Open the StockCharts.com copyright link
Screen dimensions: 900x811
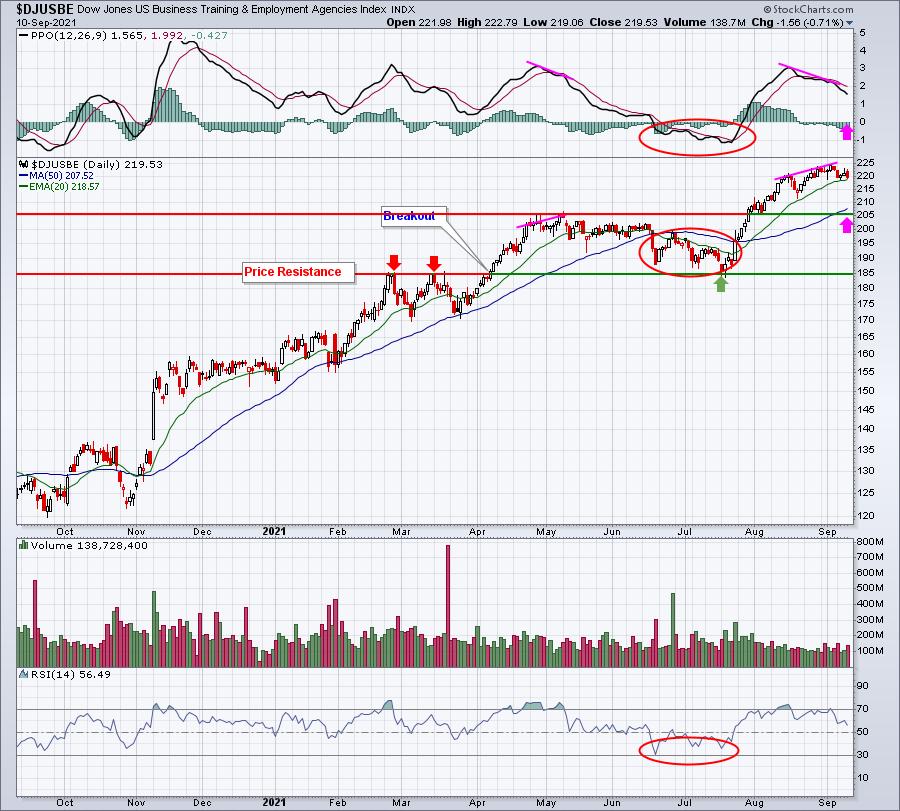point(808,9)
